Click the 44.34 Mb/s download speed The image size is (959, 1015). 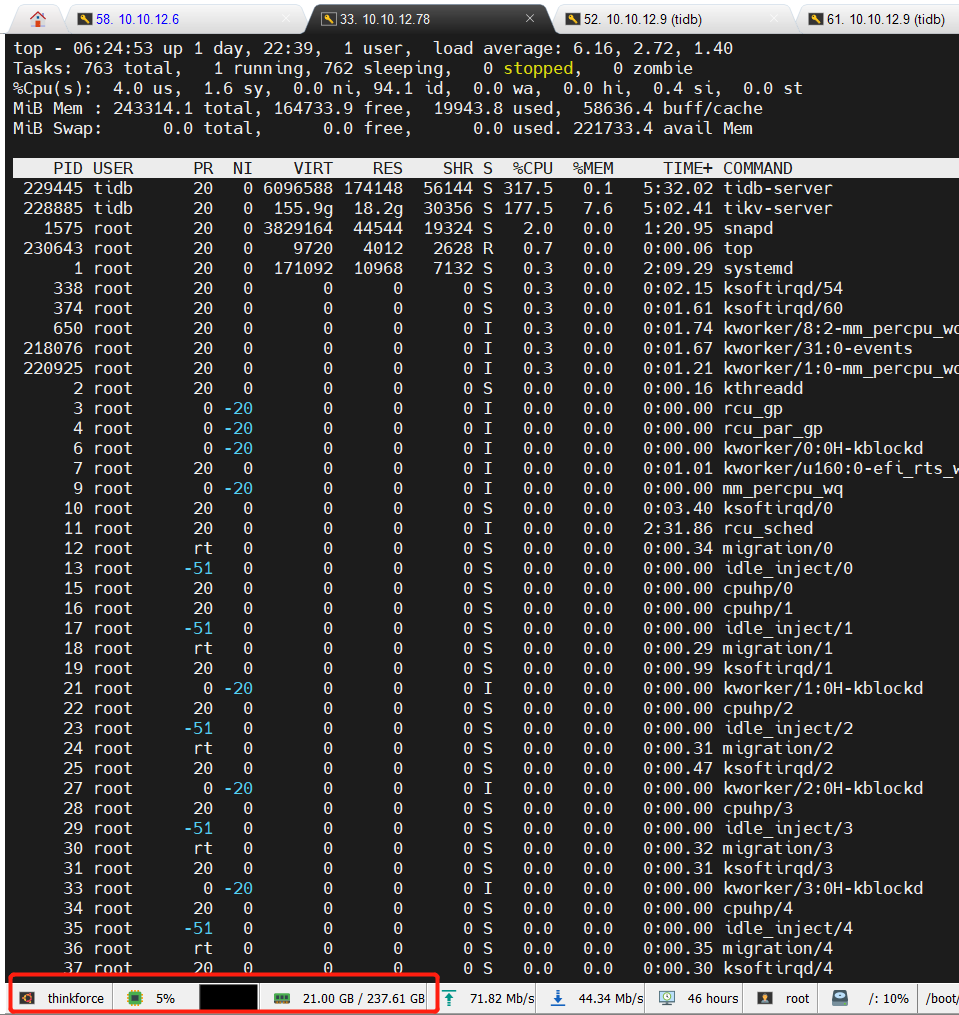coord(611,998)
